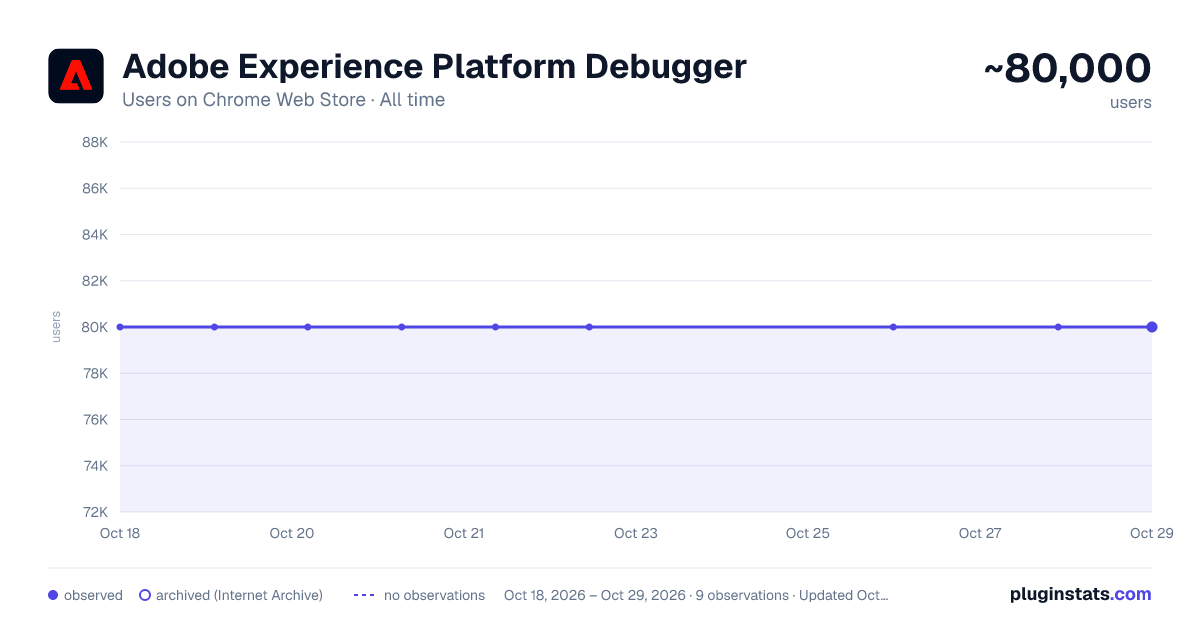This screenshot has height=630, width=1200.
Task: Click the Oct 29 x-axis label
Action: 1150,533
